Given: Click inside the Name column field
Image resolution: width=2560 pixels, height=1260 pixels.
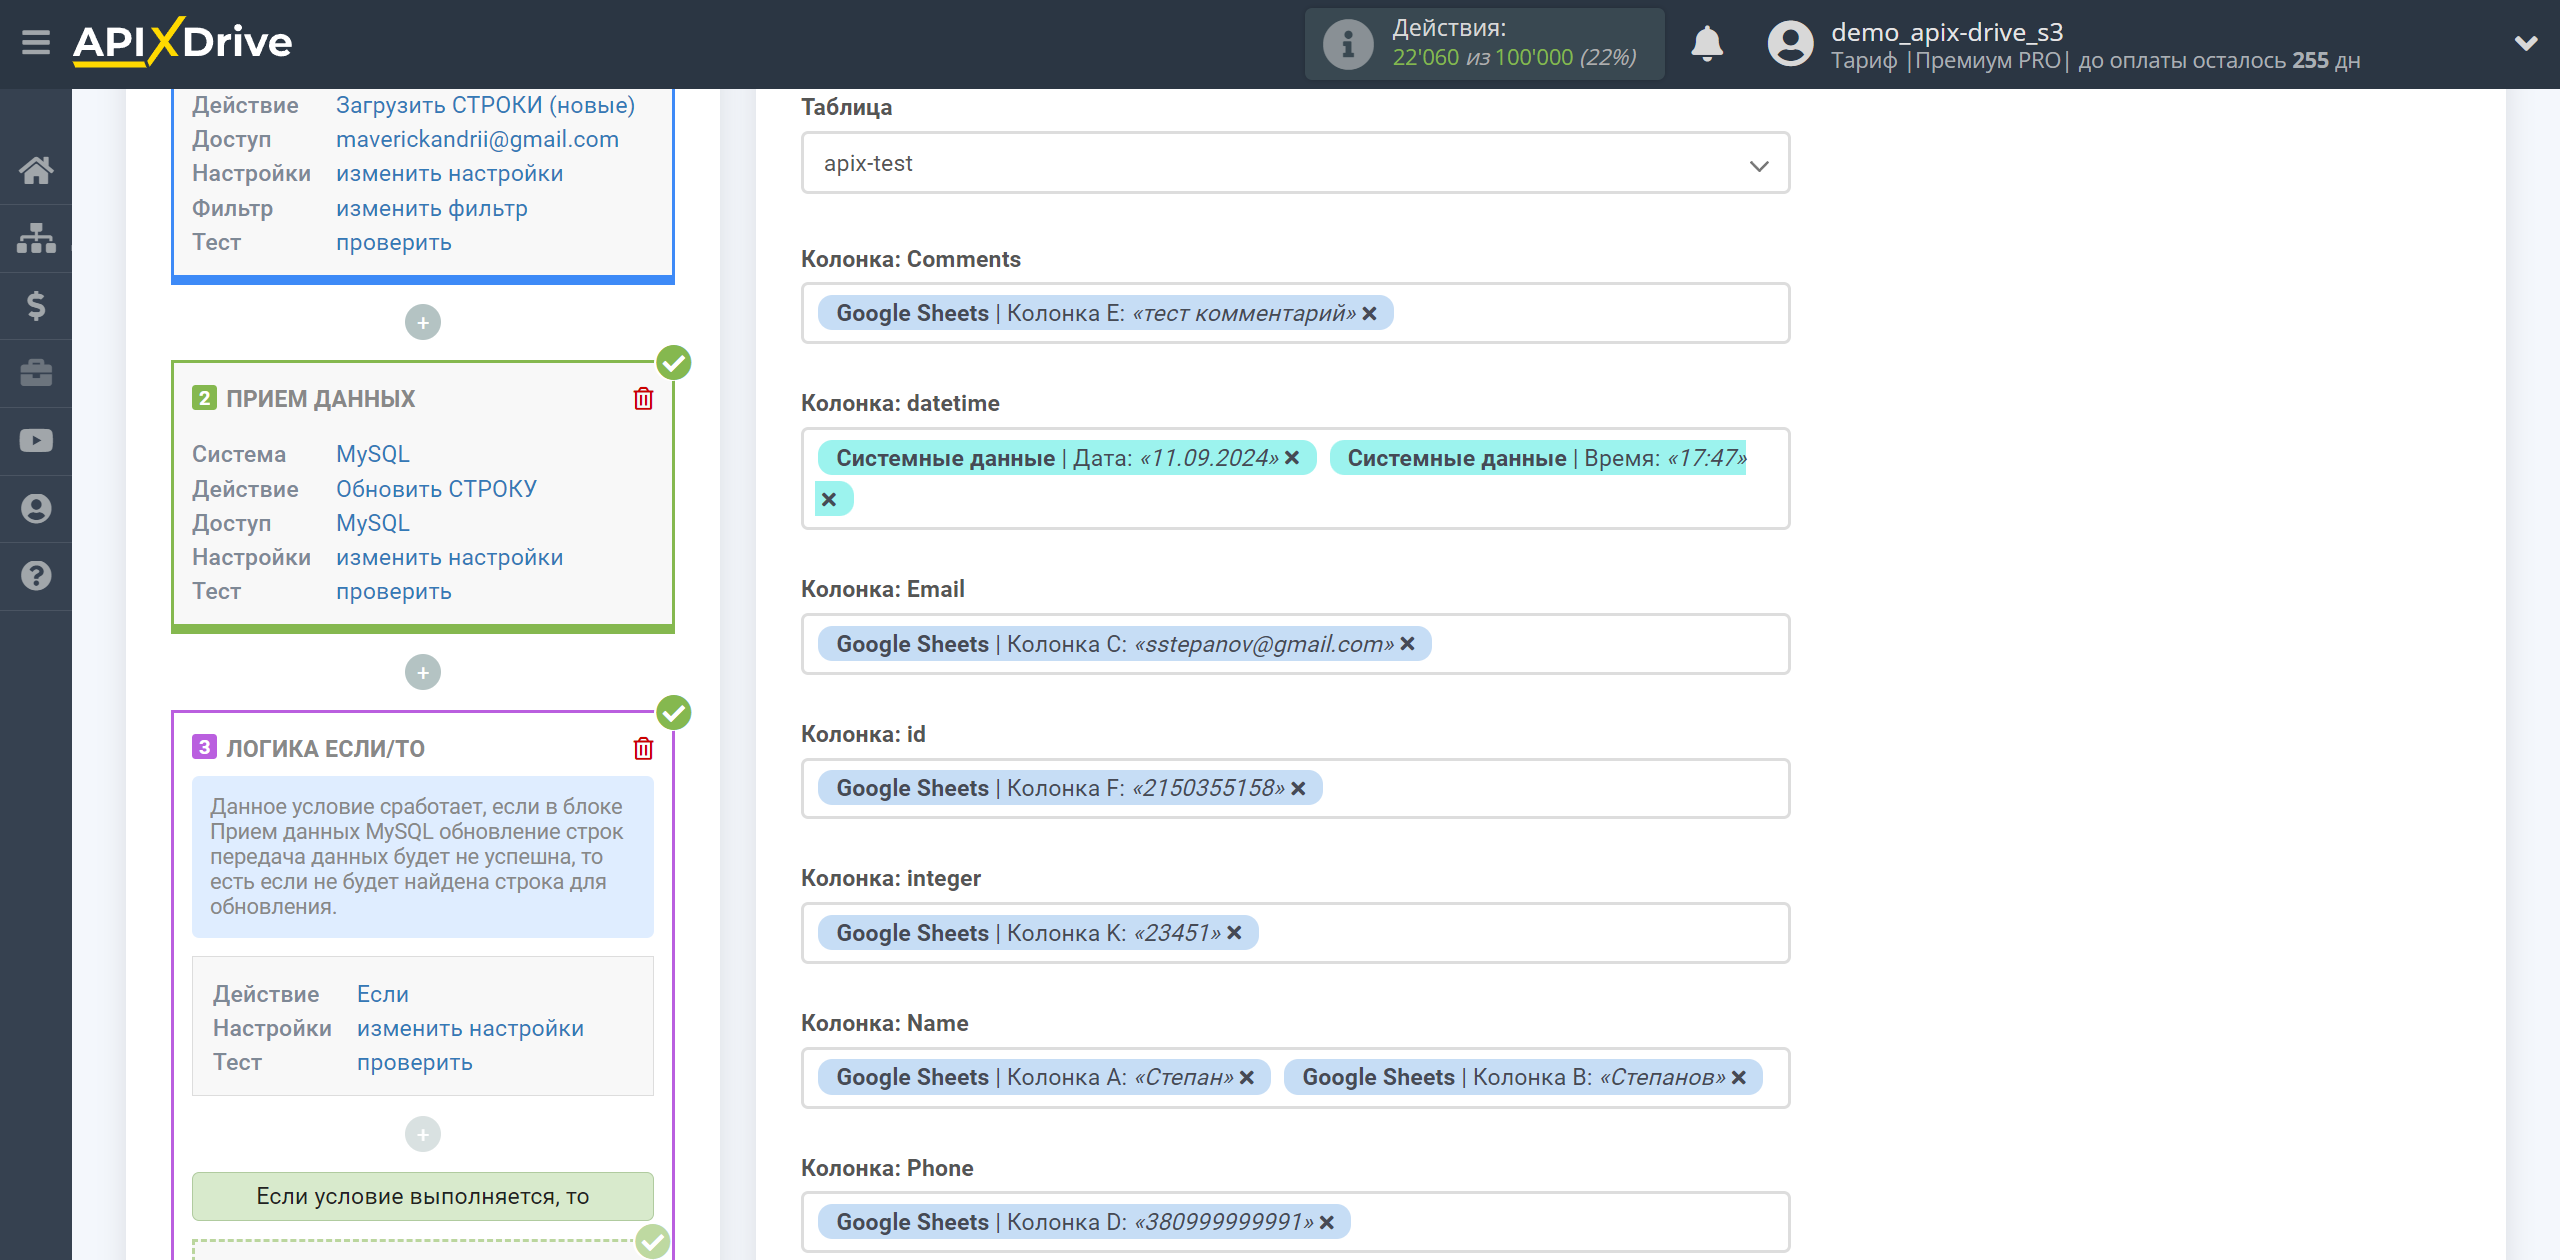Looking at the screenshot, I should pos(1295,1078).
